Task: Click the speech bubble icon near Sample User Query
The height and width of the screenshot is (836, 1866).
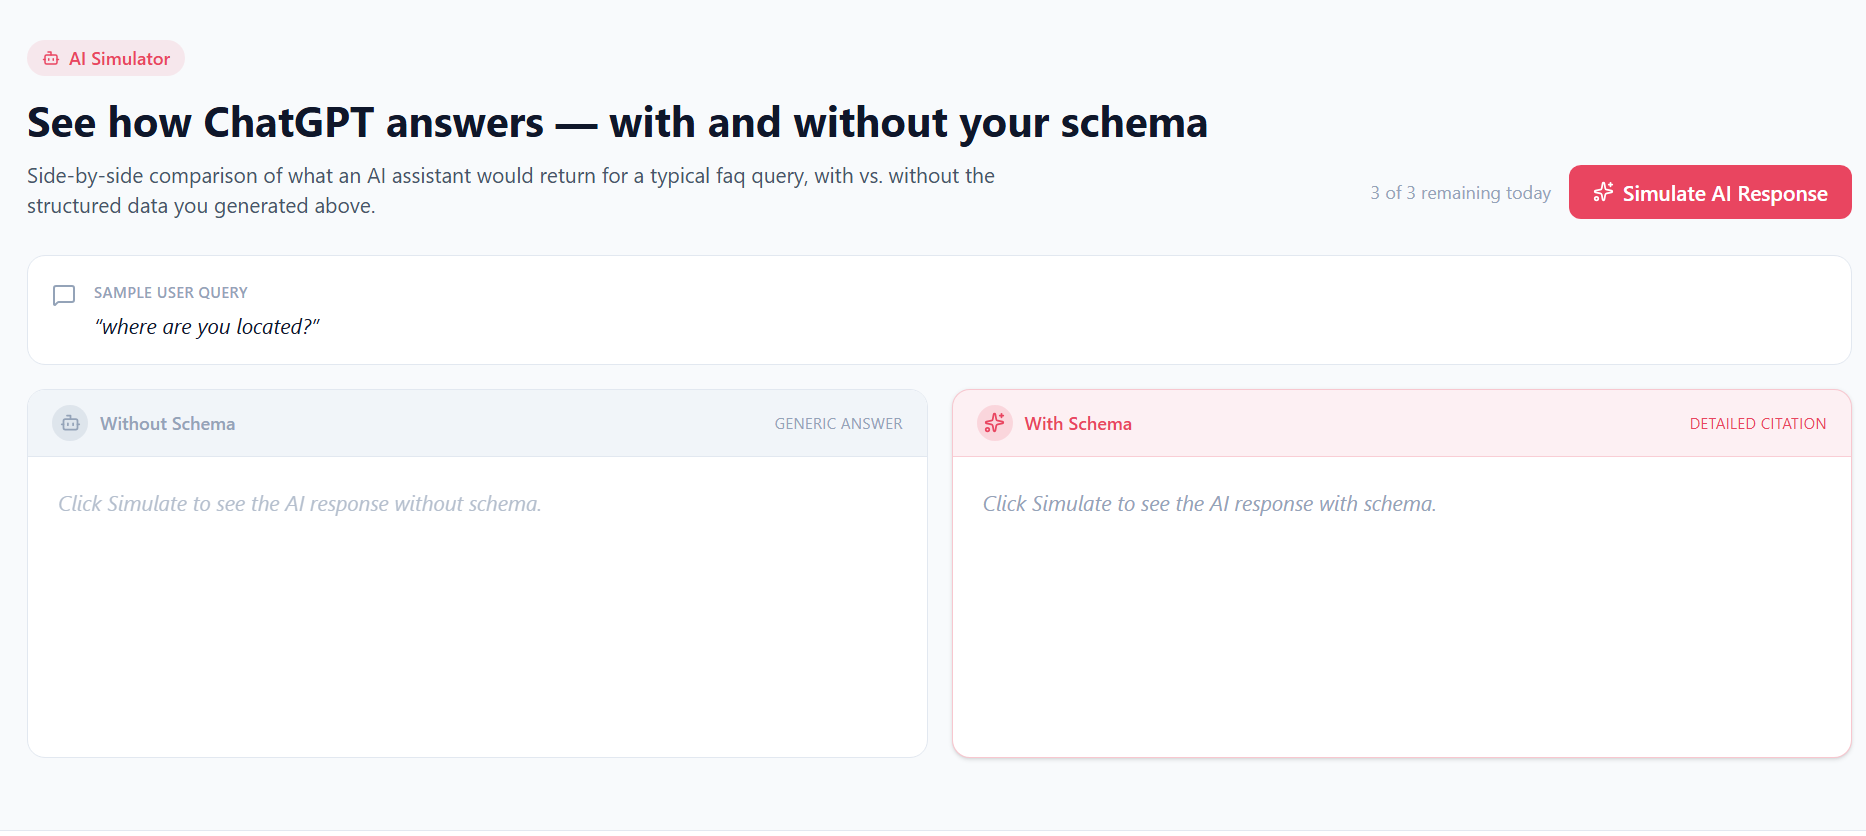Action: [63, 295]
